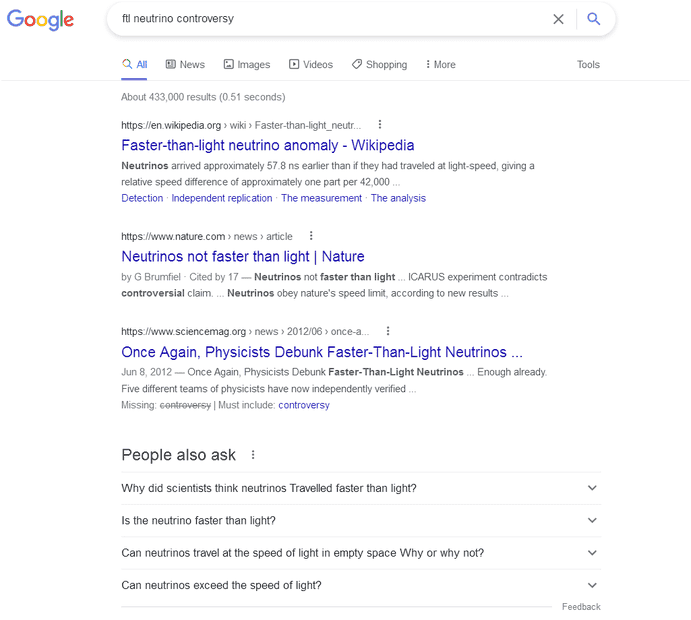Open the Videos search tab
The height and width of the screenshot is (620, 691).
pos(311,64)
